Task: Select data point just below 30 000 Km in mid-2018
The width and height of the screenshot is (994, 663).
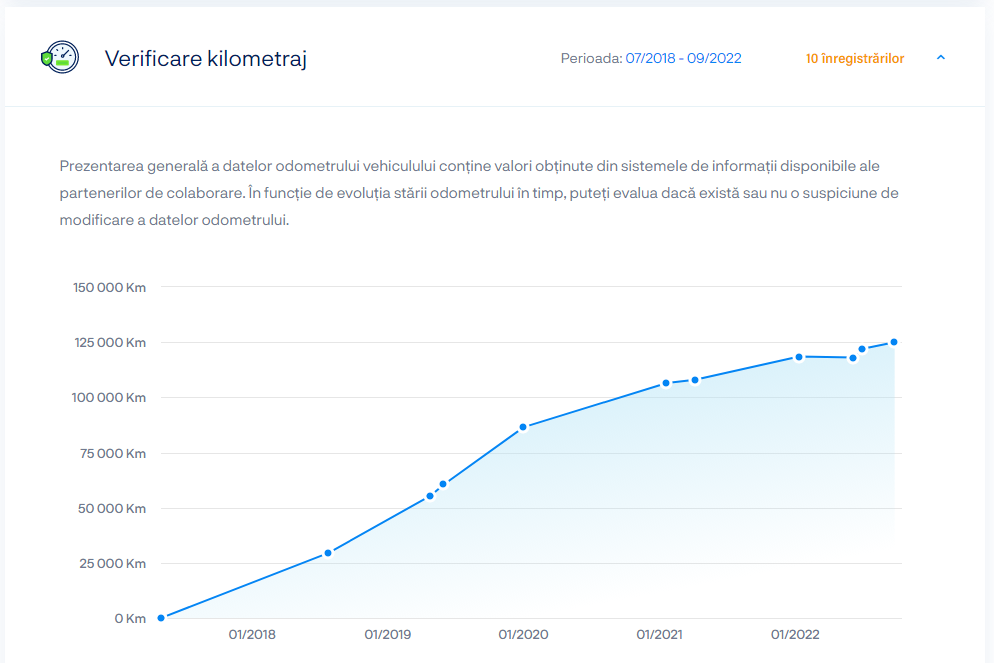Action: click(x=328, y=553)
